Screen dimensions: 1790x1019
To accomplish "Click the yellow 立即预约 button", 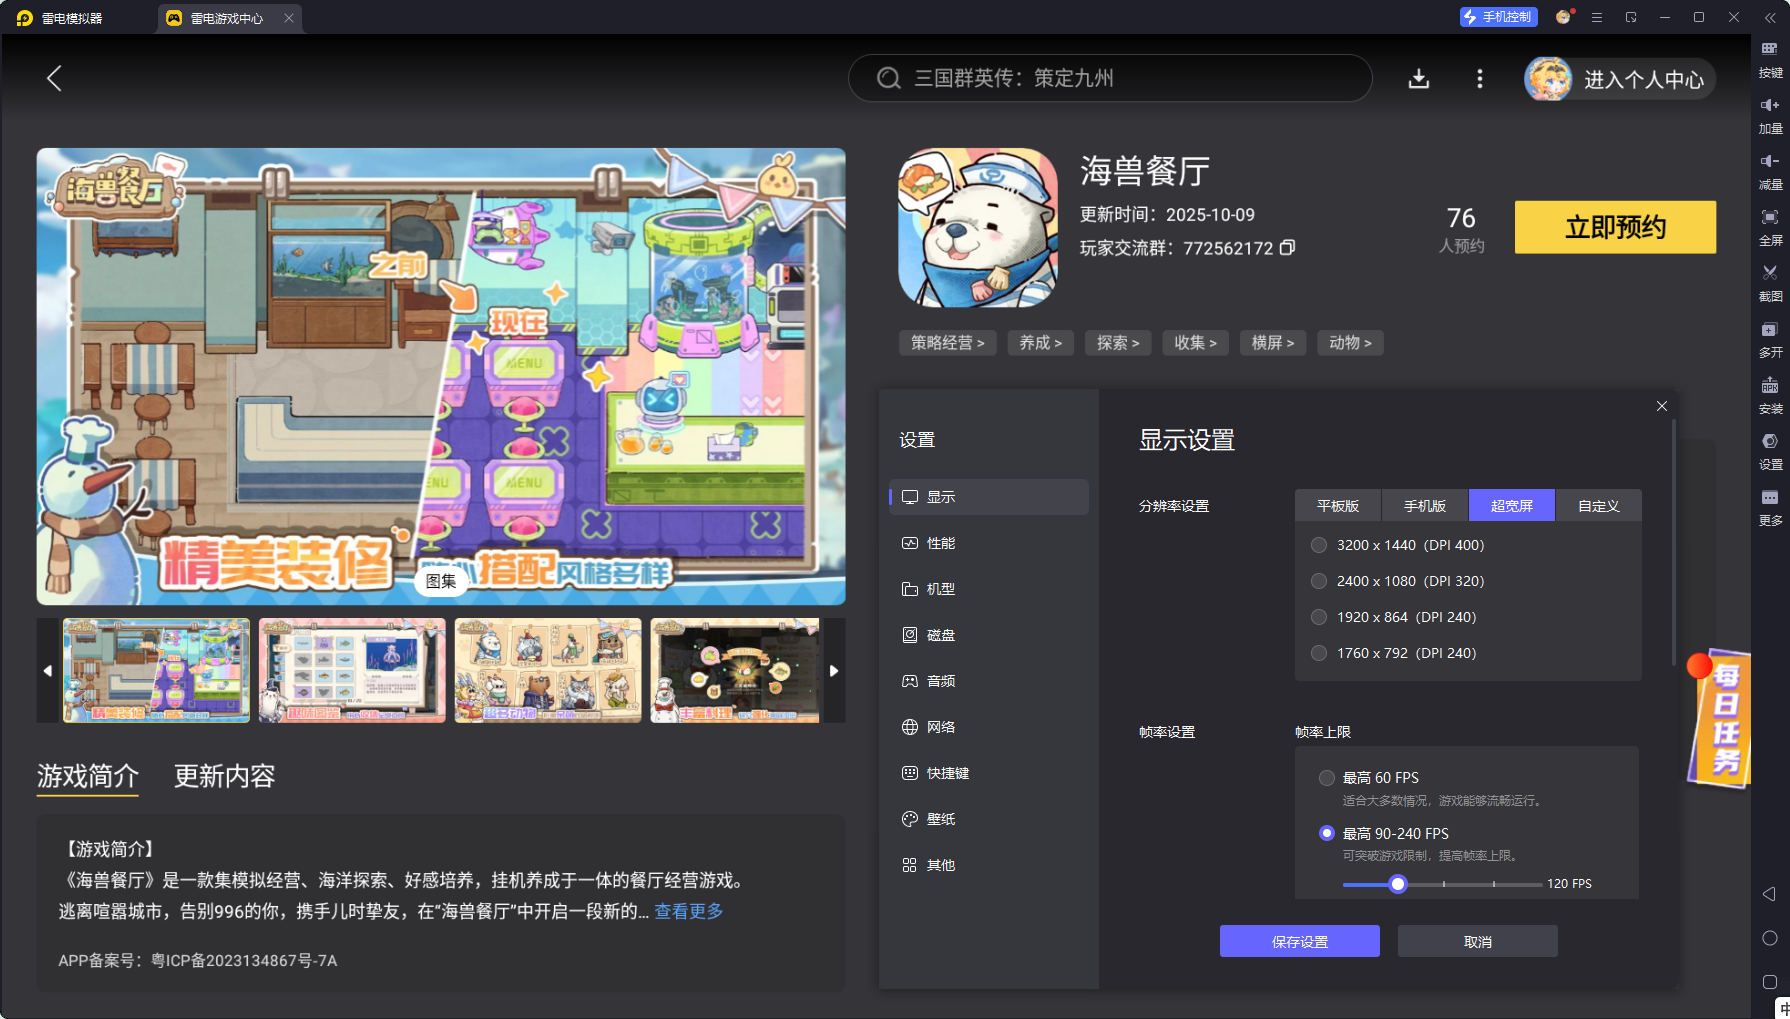I will tap(1615, 227).
